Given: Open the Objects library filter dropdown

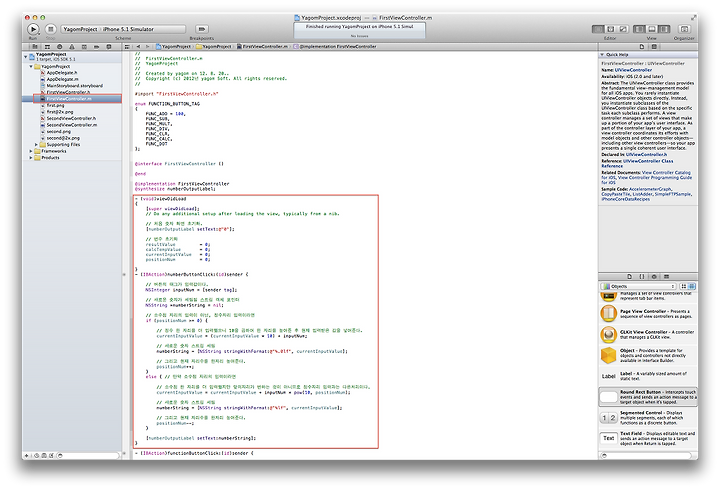Looking at the screenshot, I should [639, 286].
